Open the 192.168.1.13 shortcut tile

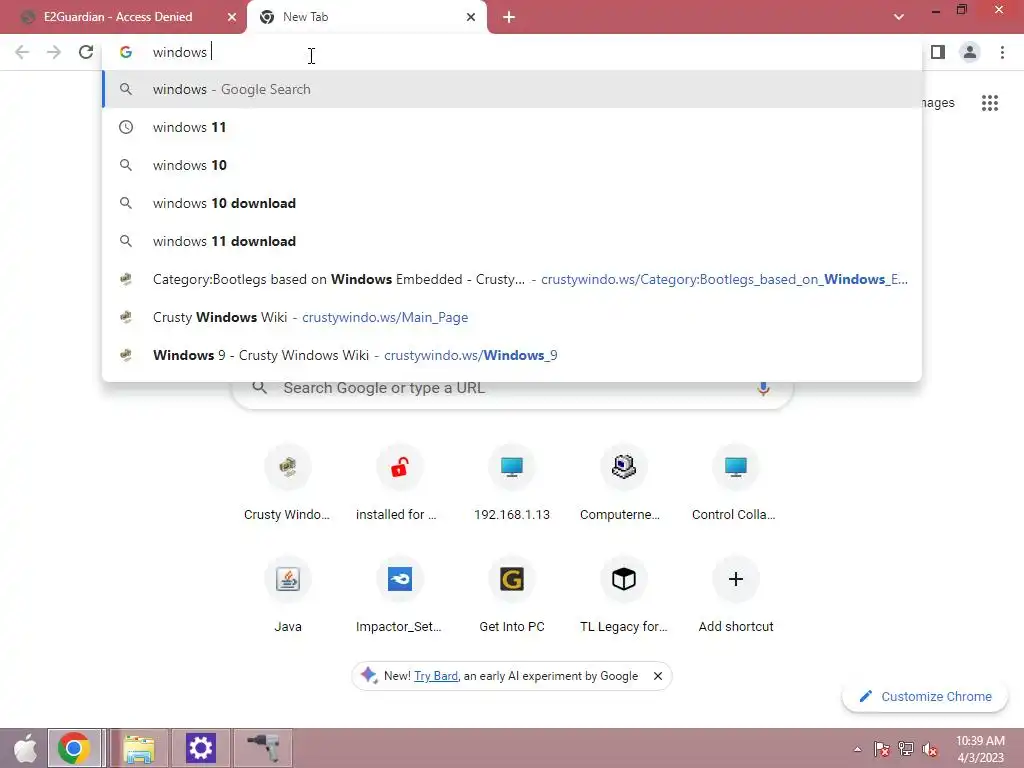[511, 483]
